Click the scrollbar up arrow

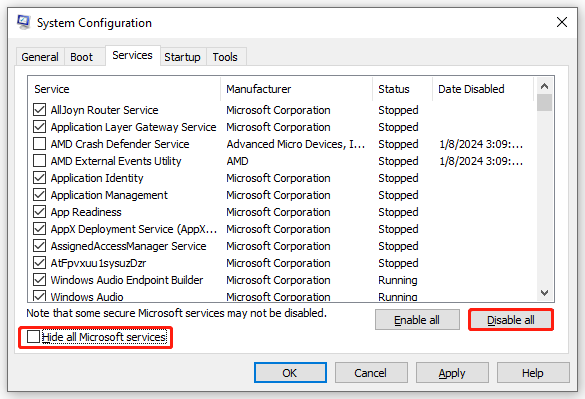coord(544,86)
